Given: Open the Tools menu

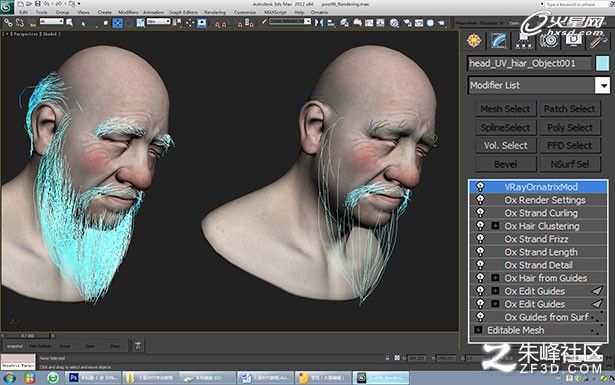Looking at the screenshot, I should [x=41, y=12].
